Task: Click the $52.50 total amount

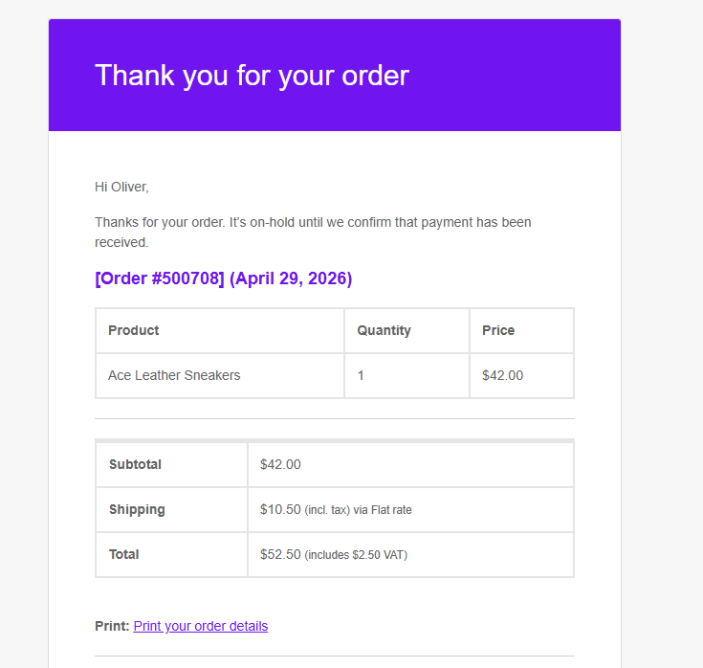Action: pyautogui.click(x=280, y=554)
